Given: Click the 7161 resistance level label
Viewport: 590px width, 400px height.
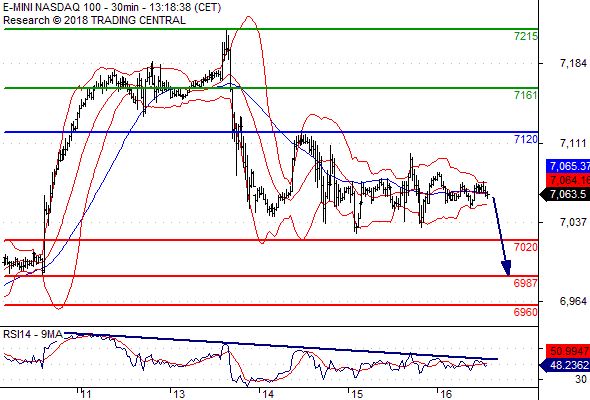Looking at the screenshot, I should (x=526, y=95).
